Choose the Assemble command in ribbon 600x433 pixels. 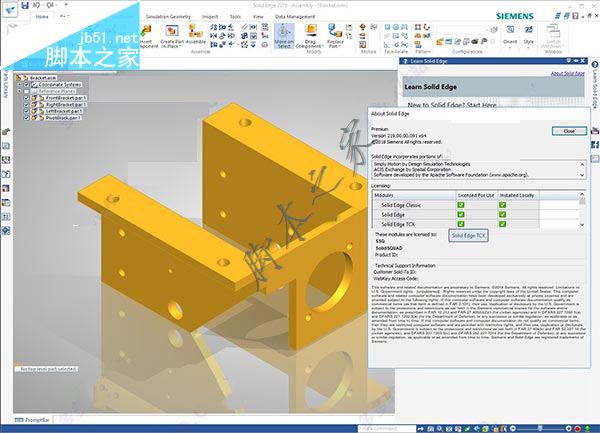tap(196, 34)
